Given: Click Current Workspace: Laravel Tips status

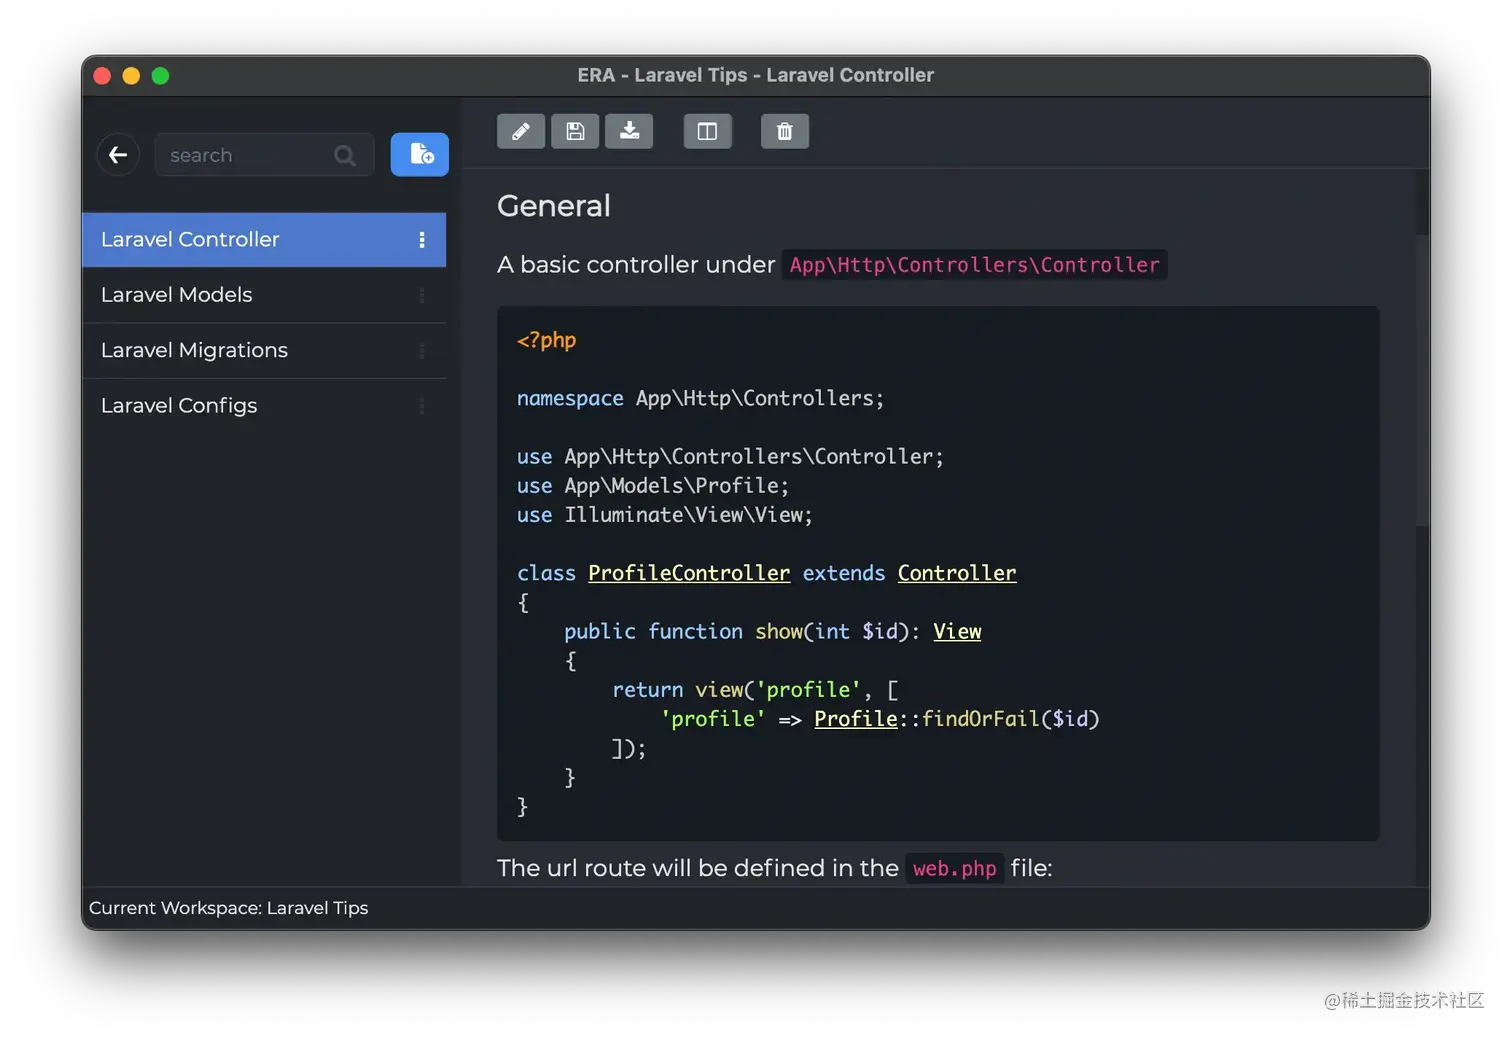Looking at the screenshot, I should (x=229, y=908).
